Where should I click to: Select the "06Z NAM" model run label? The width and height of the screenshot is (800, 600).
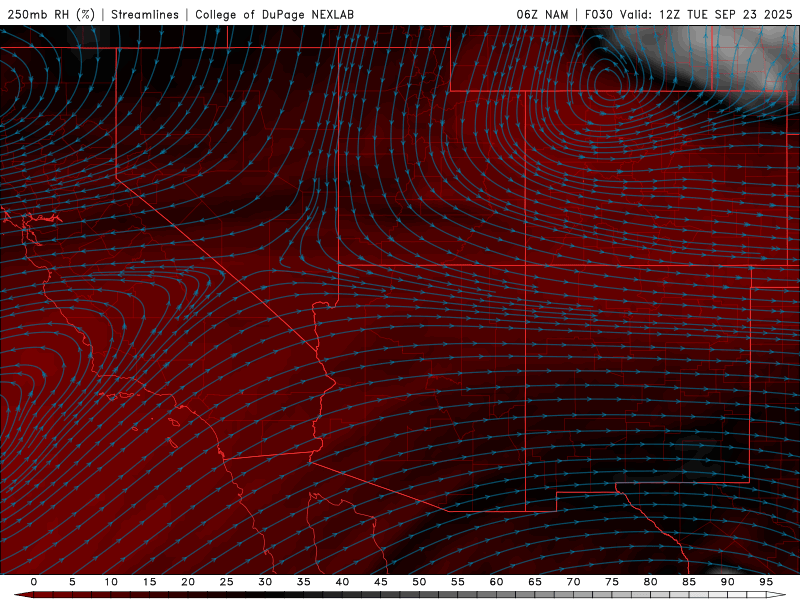pyautogui.click(x=542, y=14)
